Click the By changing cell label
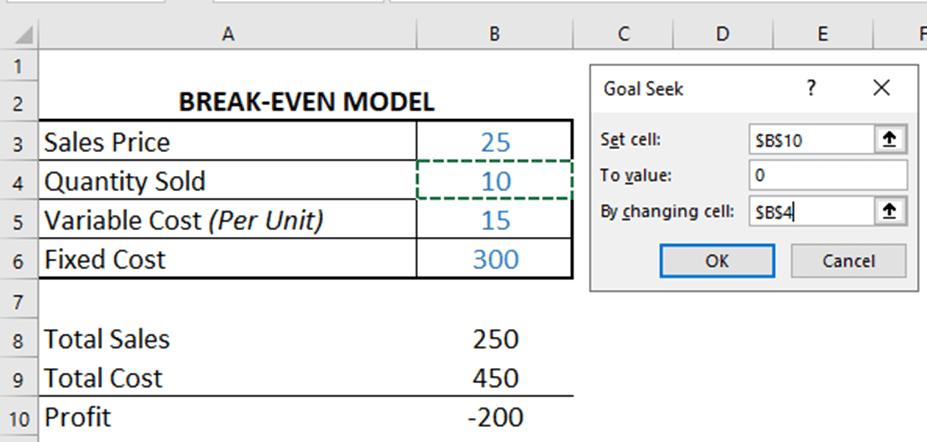This screenshot has height=442, width=927. click(667, 211)
